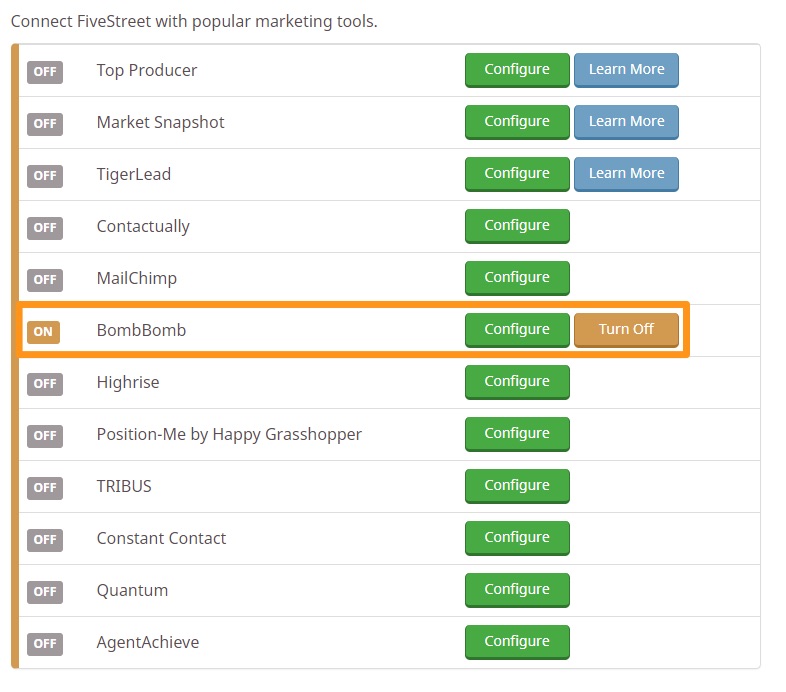
Task: Open Learn More for Top Producer
Action: (626, 70)
